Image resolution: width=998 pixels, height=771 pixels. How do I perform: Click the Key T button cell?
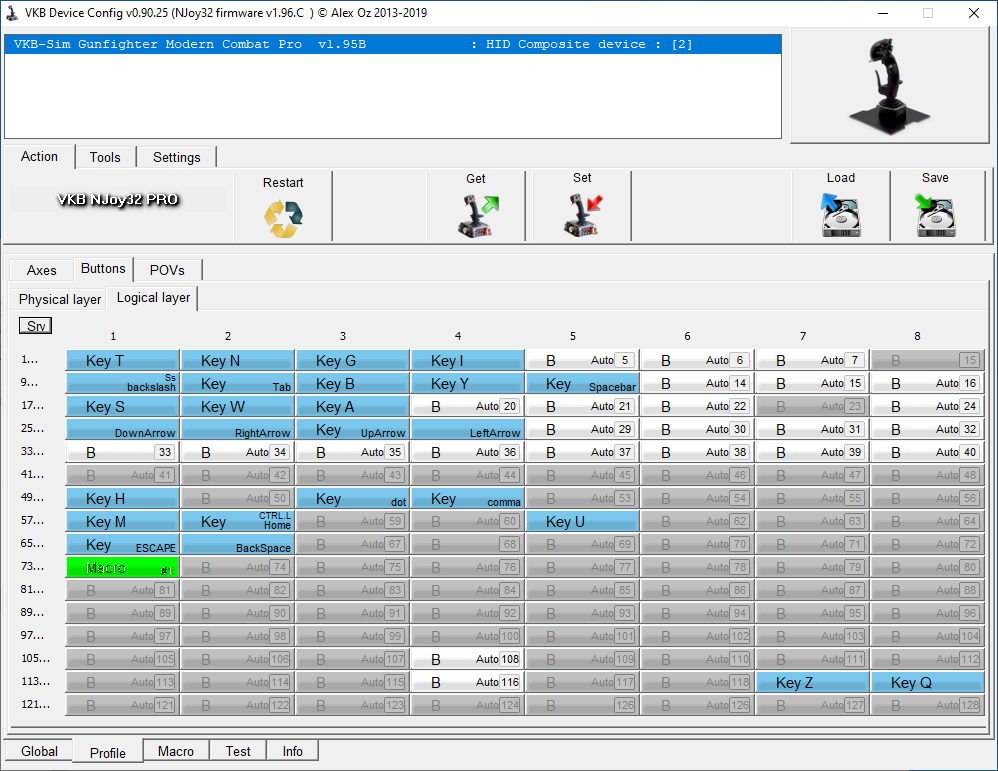click(x=122, y=360)
